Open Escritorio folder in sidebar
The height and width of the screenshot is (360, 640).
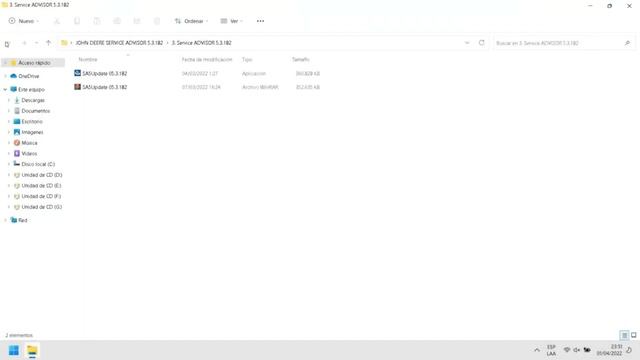click(31, 122)
